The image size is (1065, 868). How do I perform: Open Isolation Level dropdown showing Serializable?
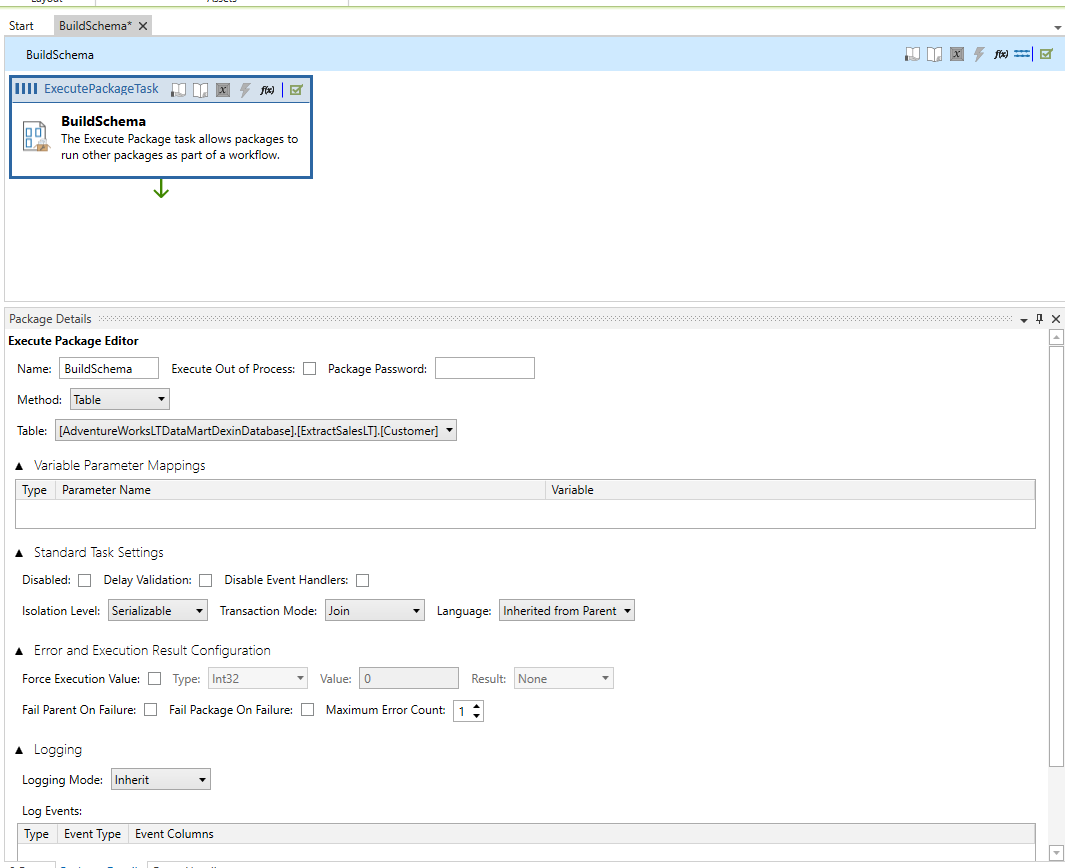pyautogui.click(x=158, y=611)
